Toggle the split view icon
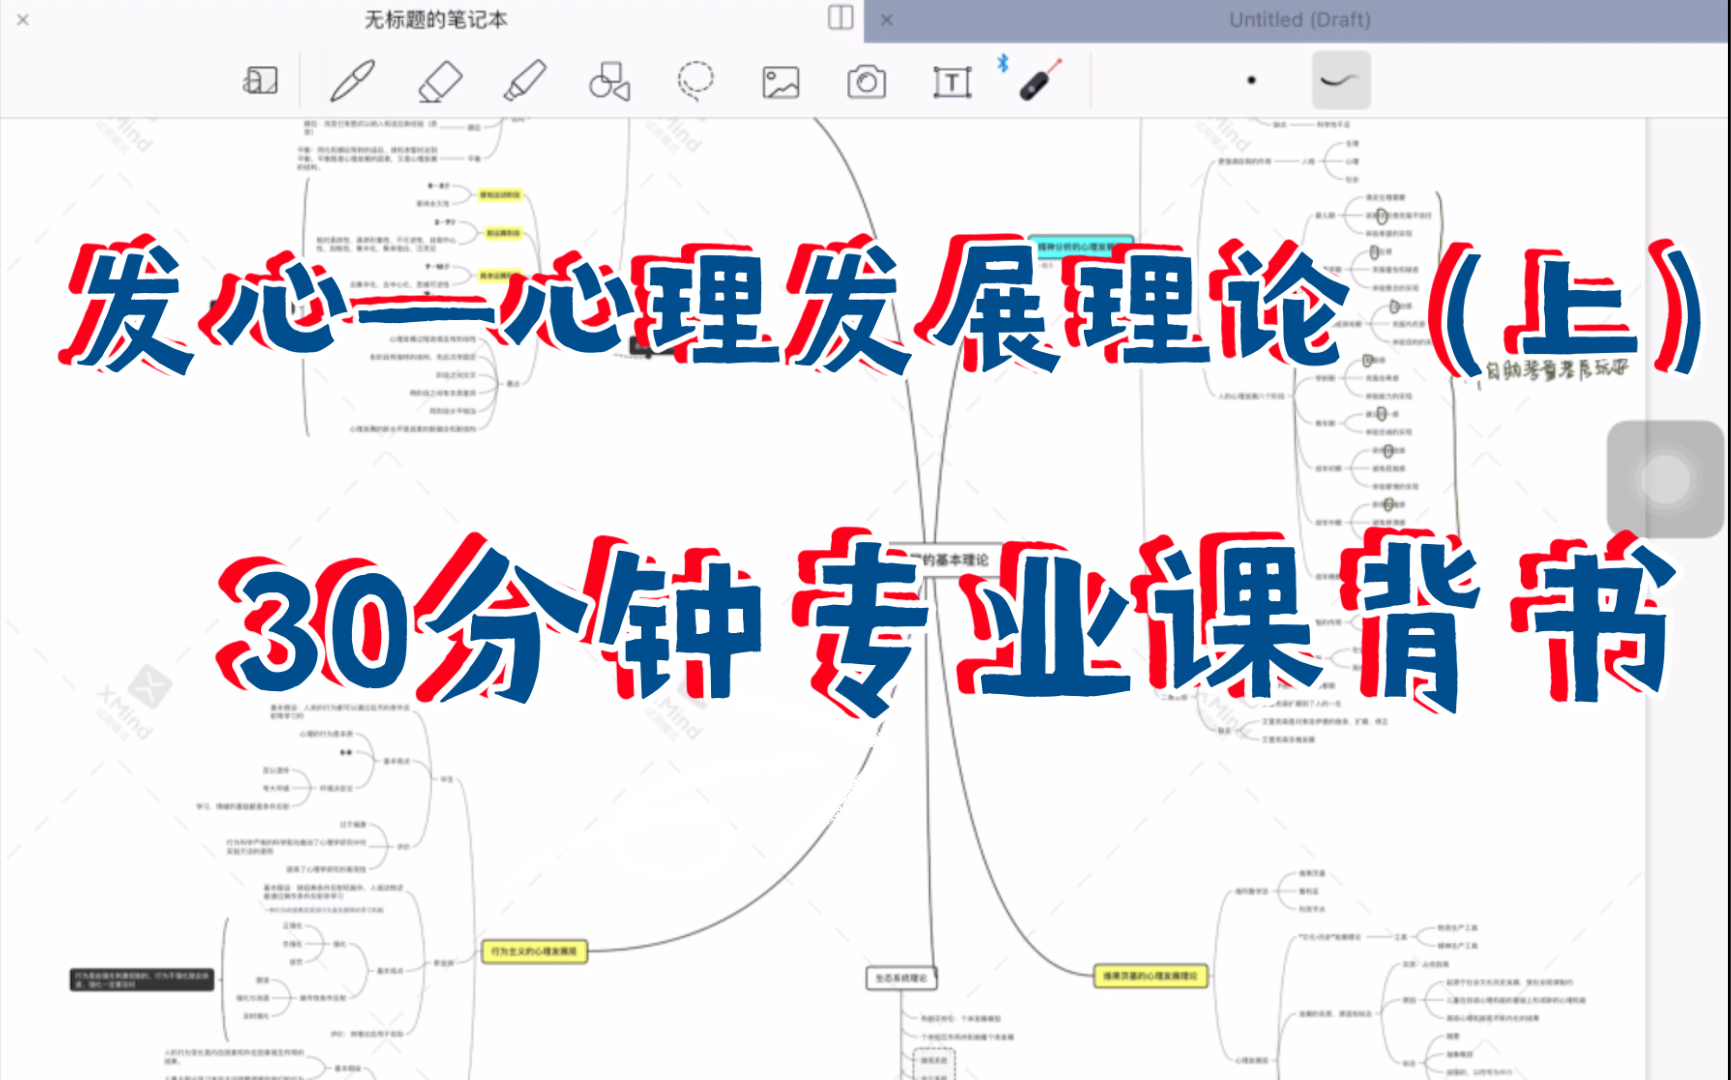The image size is (1731, 1080). pyautogui.click(x=840, y=18)
